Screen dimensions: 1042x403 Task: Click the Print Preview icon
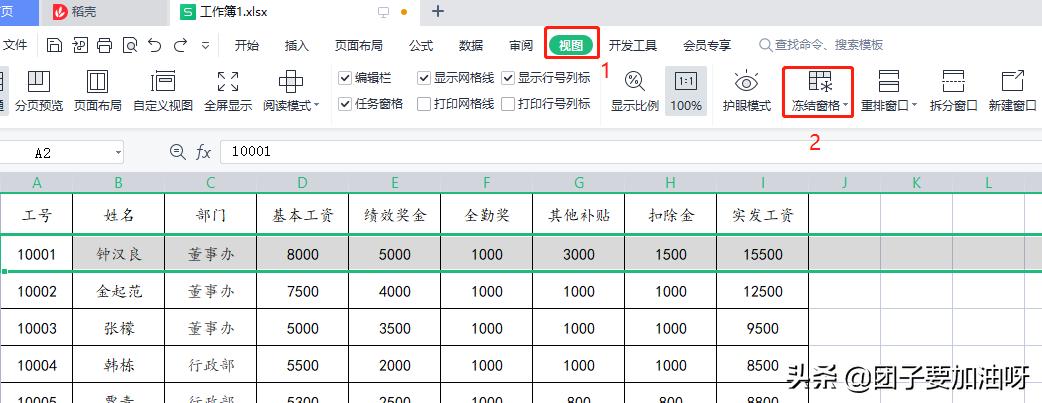tap(130, 45)
